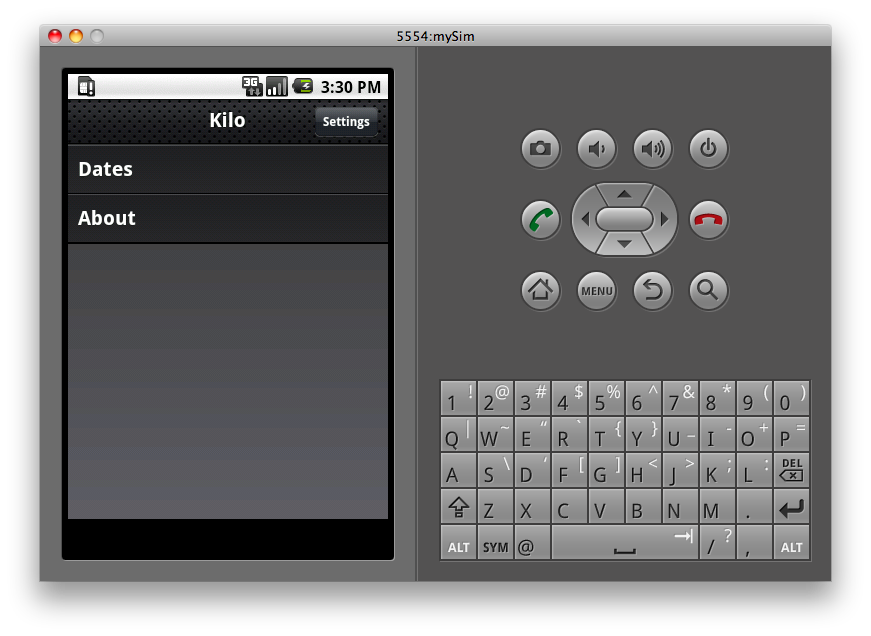Click the emulator camera button
Viewport: 871px width, 636px height.
point(540,149)
